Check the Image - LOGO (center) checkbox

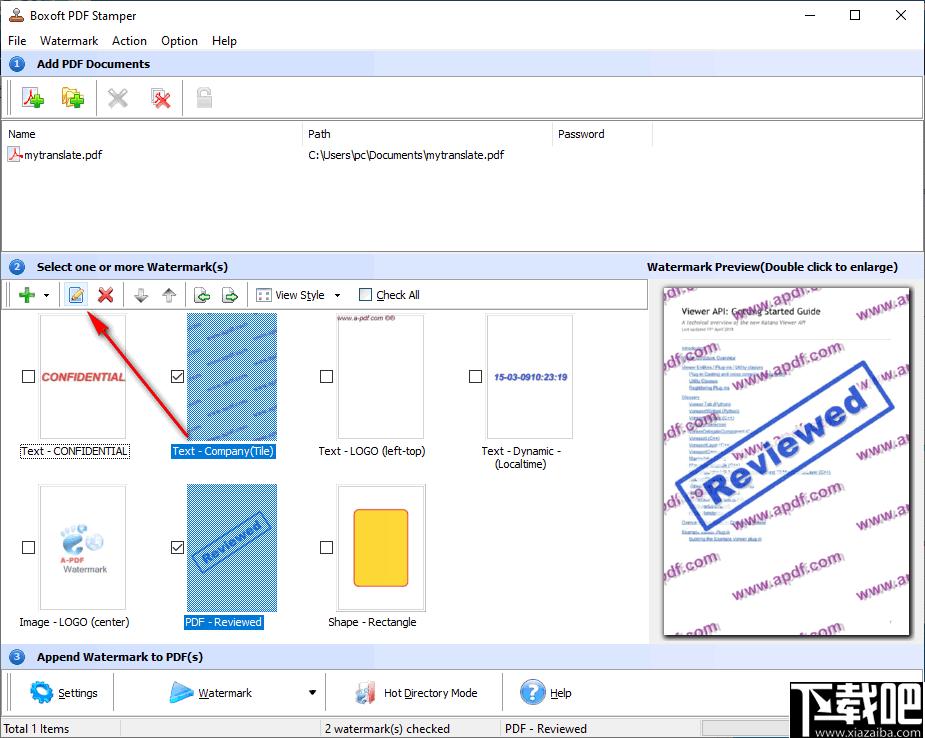coord(28,547)
